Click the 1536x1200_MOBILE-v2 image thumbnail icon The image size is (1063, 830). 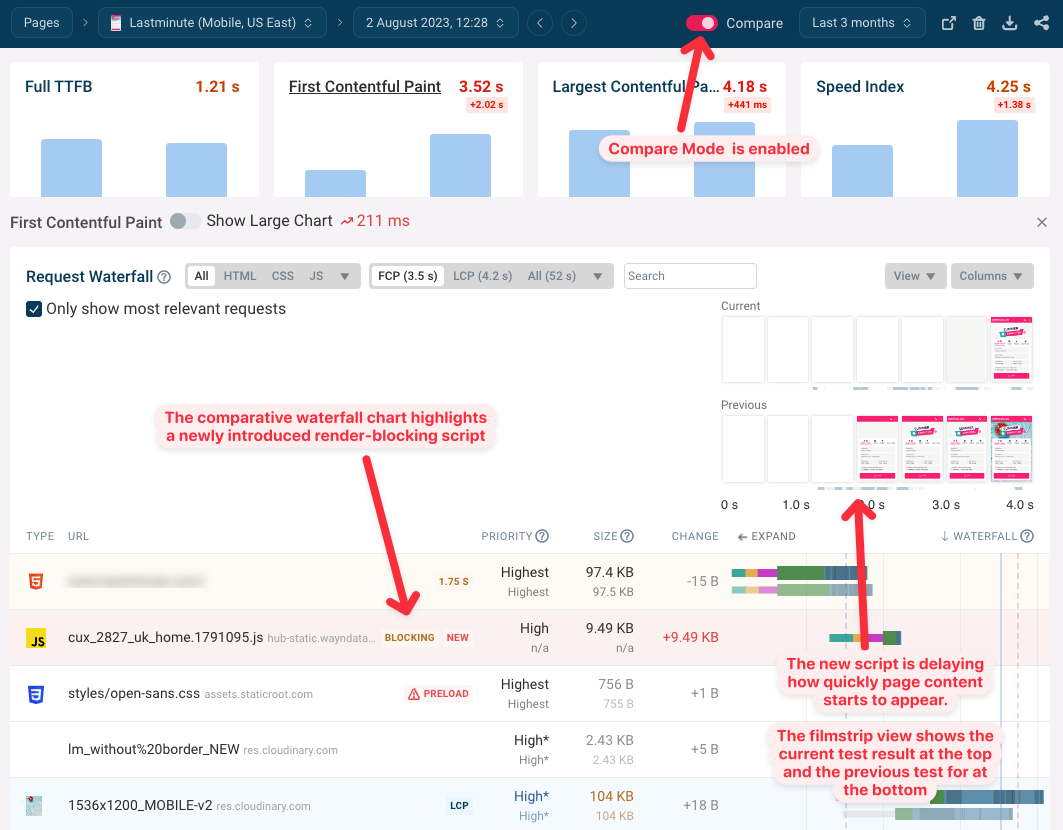(34, 806)
